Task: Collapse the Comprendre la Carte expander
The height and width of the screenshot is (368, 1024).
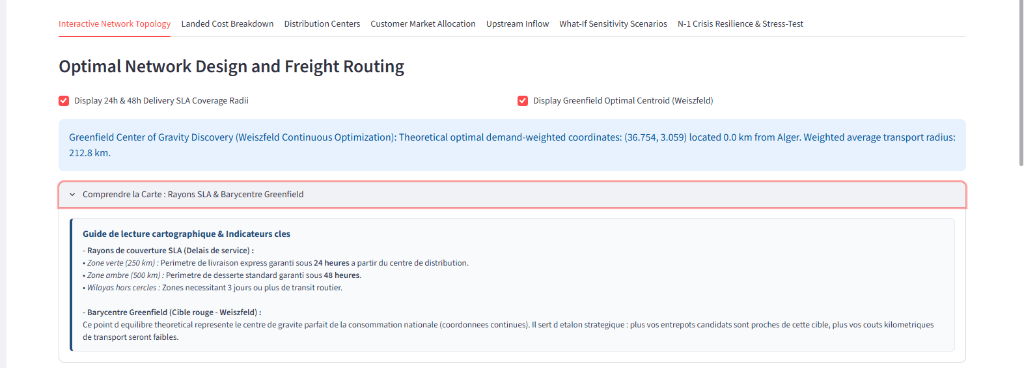Action: point(512,194)
